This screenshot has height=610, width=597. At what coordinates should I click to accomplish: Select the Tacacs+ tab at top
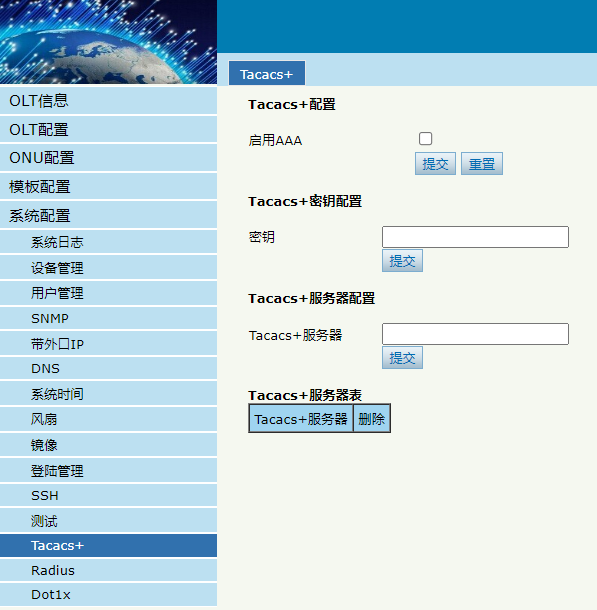(x=267, y=73)
